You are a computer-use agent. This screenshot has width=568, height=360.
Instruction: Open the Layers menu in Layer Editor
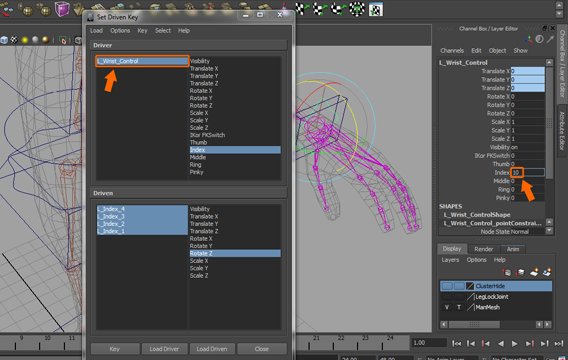pos(450,260)
